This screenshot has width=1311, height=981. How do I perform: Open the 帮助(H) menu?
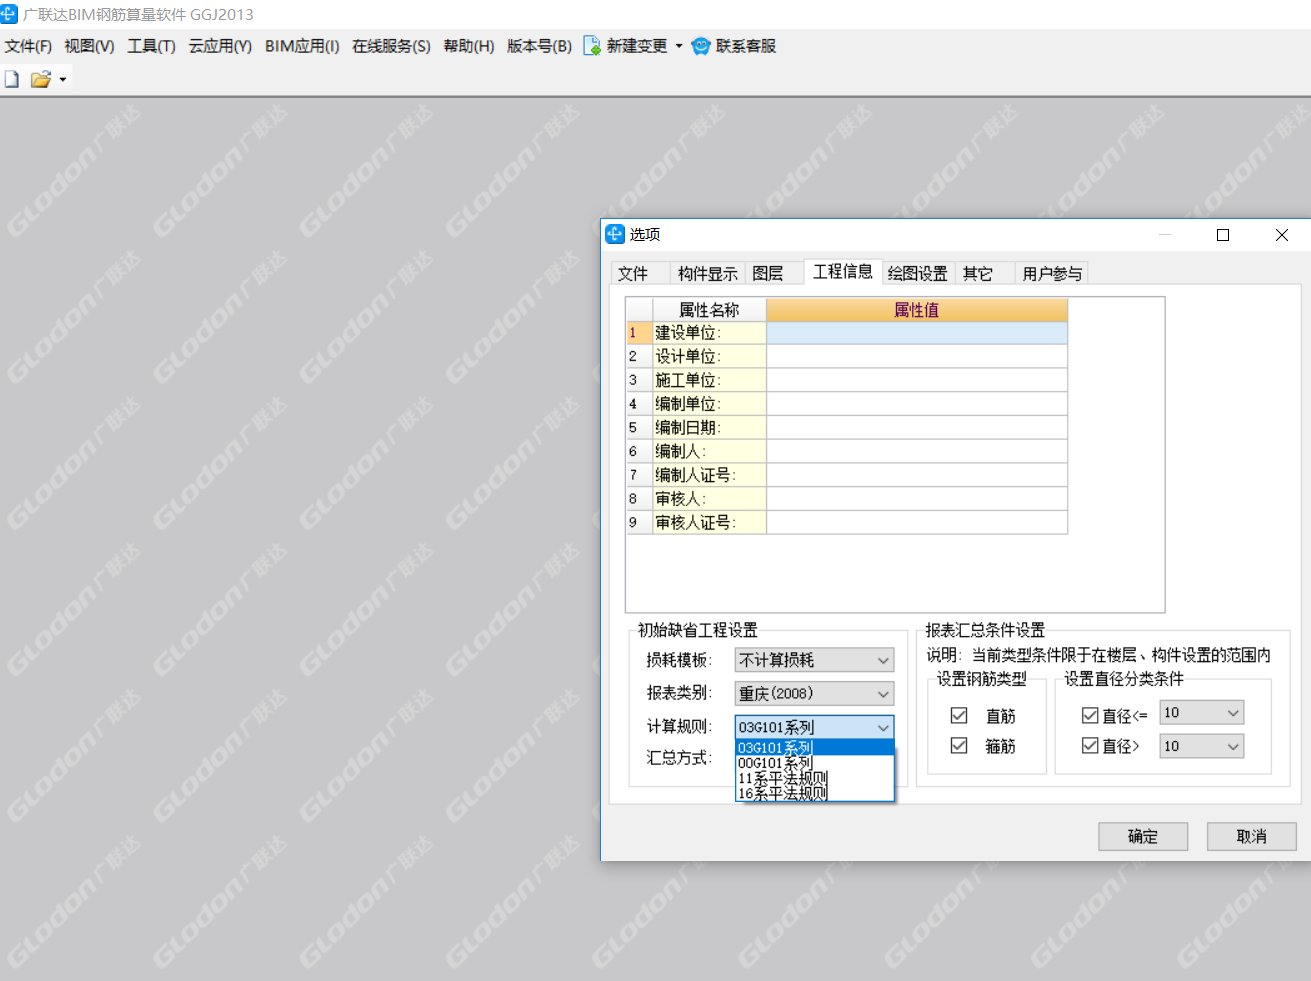(468, 46)
